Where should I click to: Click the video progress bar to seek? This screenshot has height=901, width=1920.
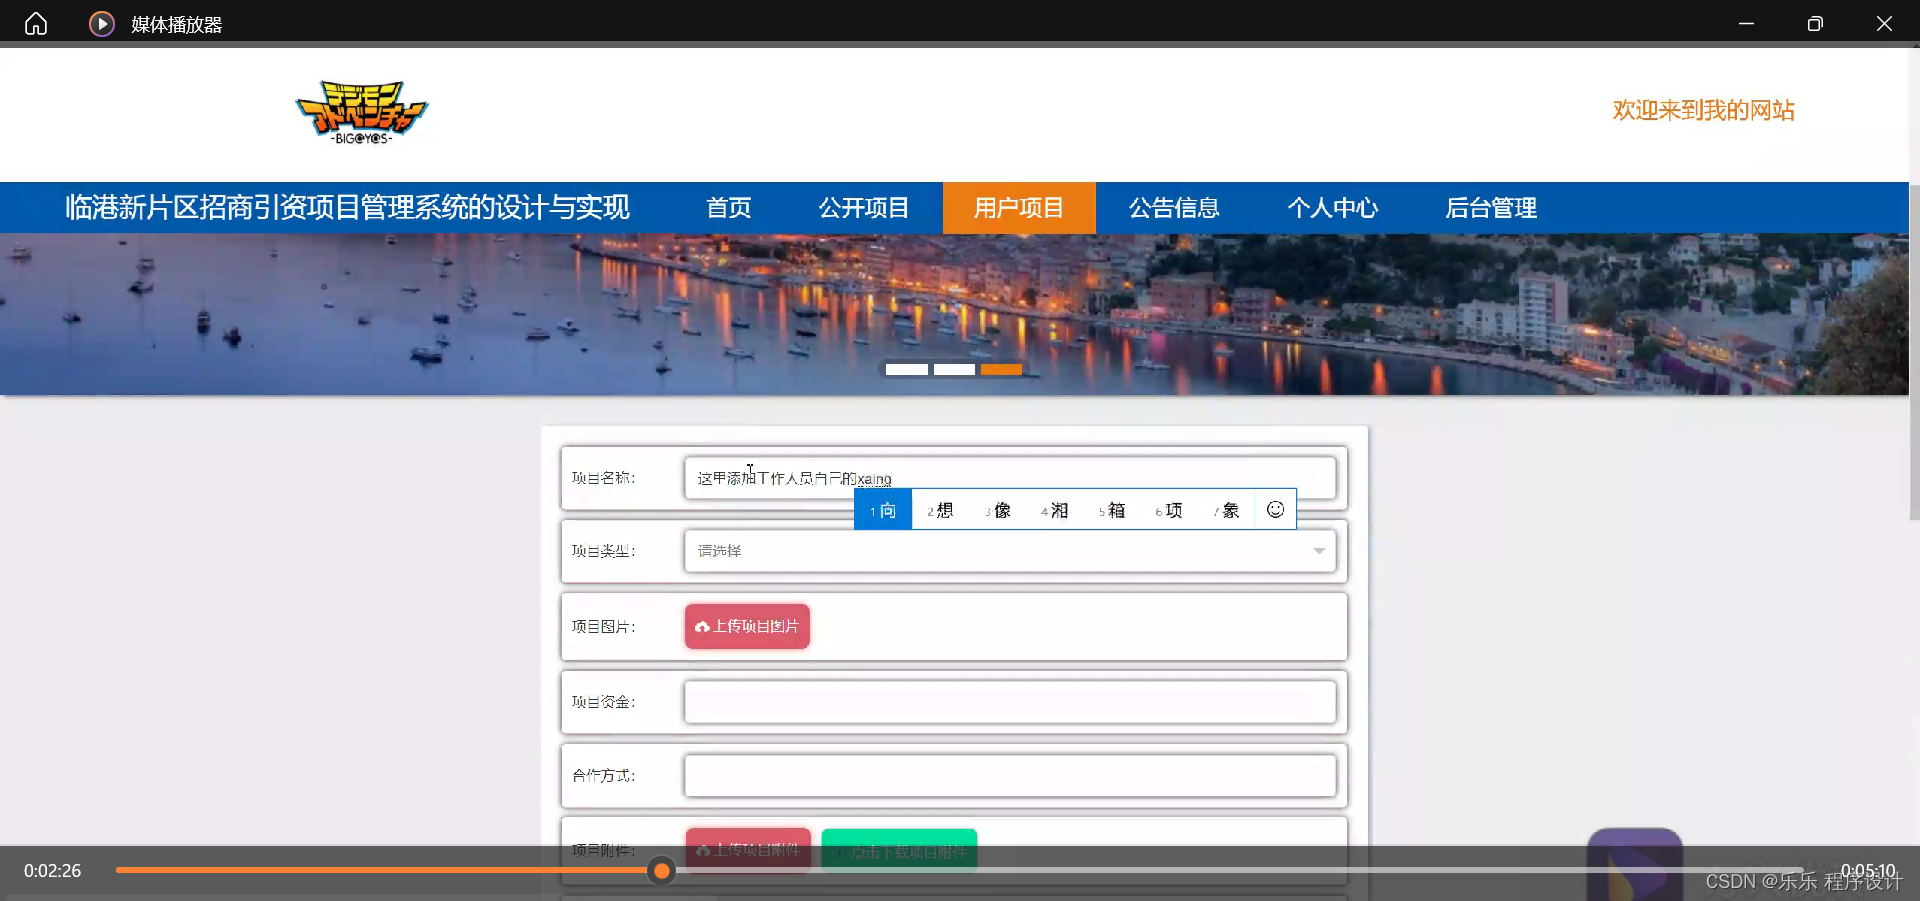900,871
